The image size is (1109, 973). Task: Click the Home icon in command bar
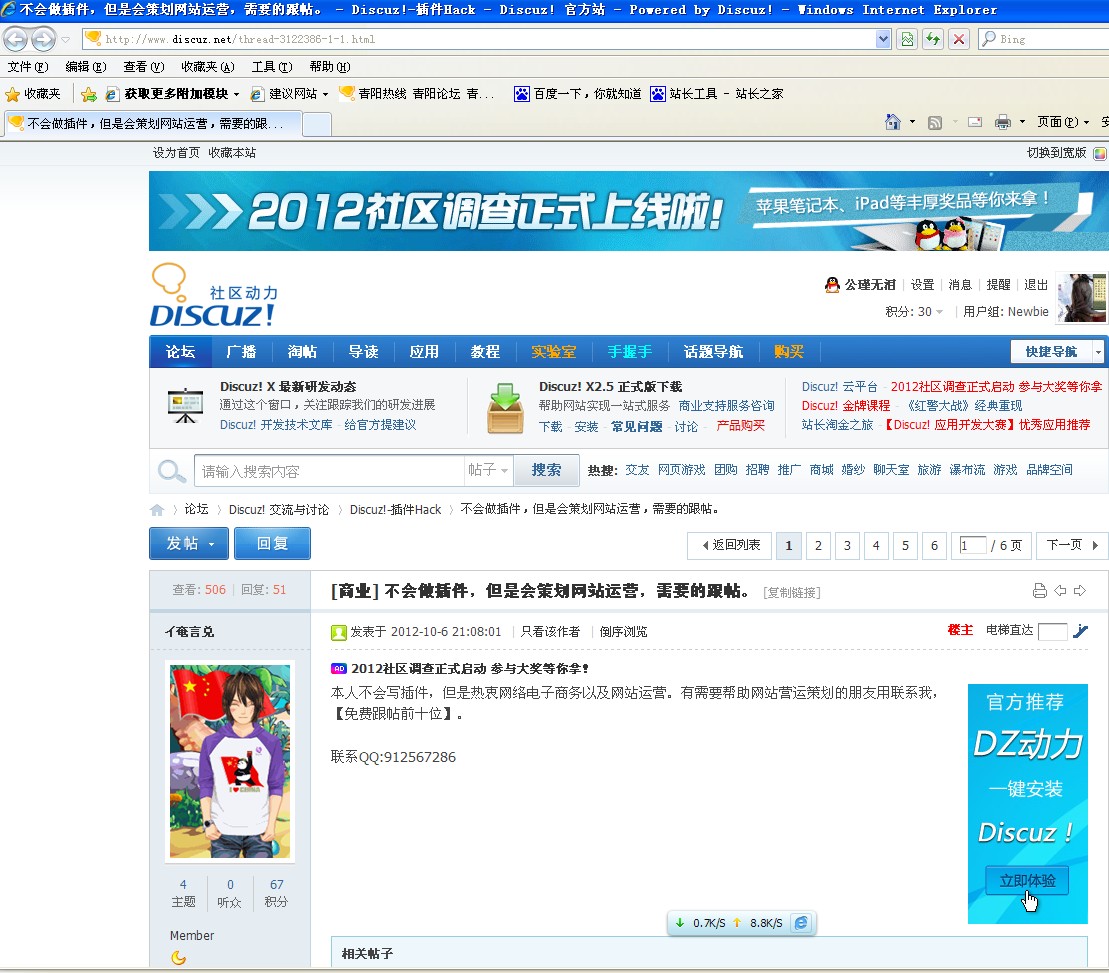pyautogui.click(x=893, y=122)
